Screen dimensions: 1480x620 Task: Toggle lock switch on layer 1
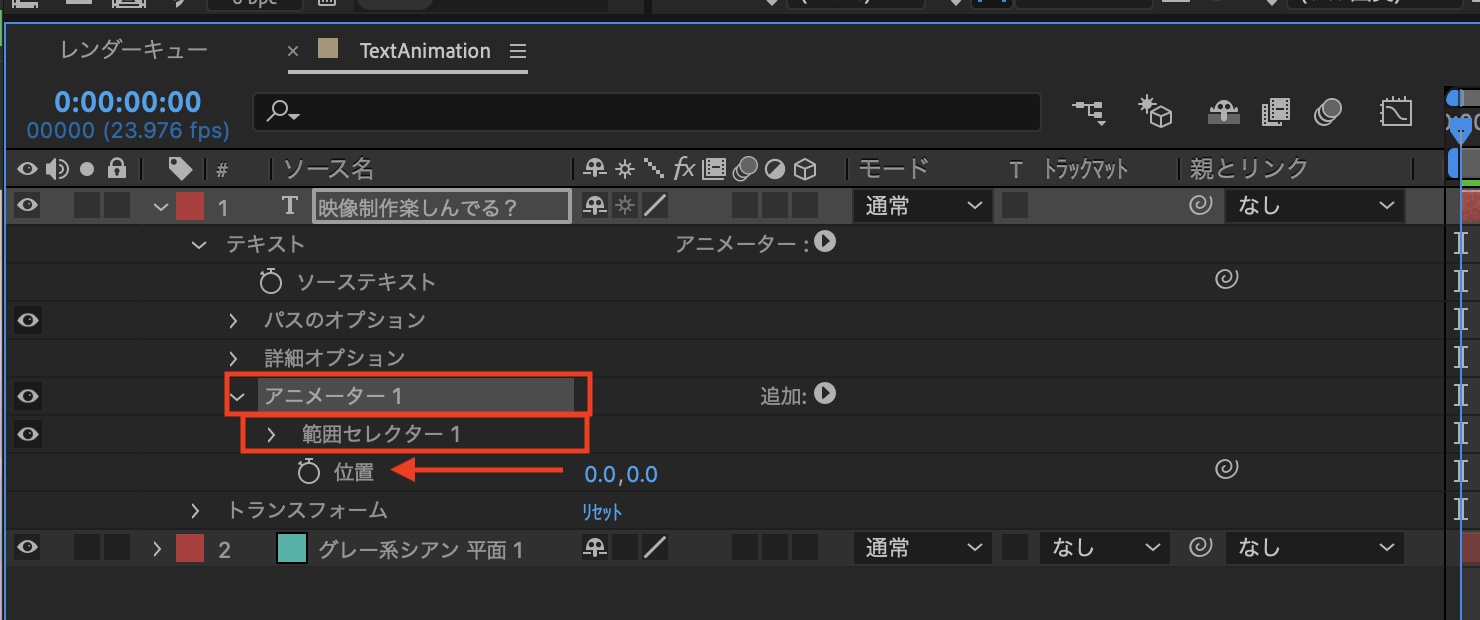(117, 206)
